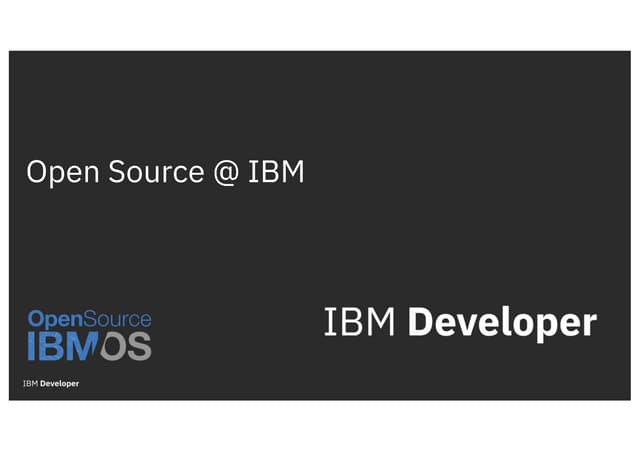The width and height of the screenshot is (640, 452).
Task: Click the small IBM Developer footer text
Action: pos(51,383)
